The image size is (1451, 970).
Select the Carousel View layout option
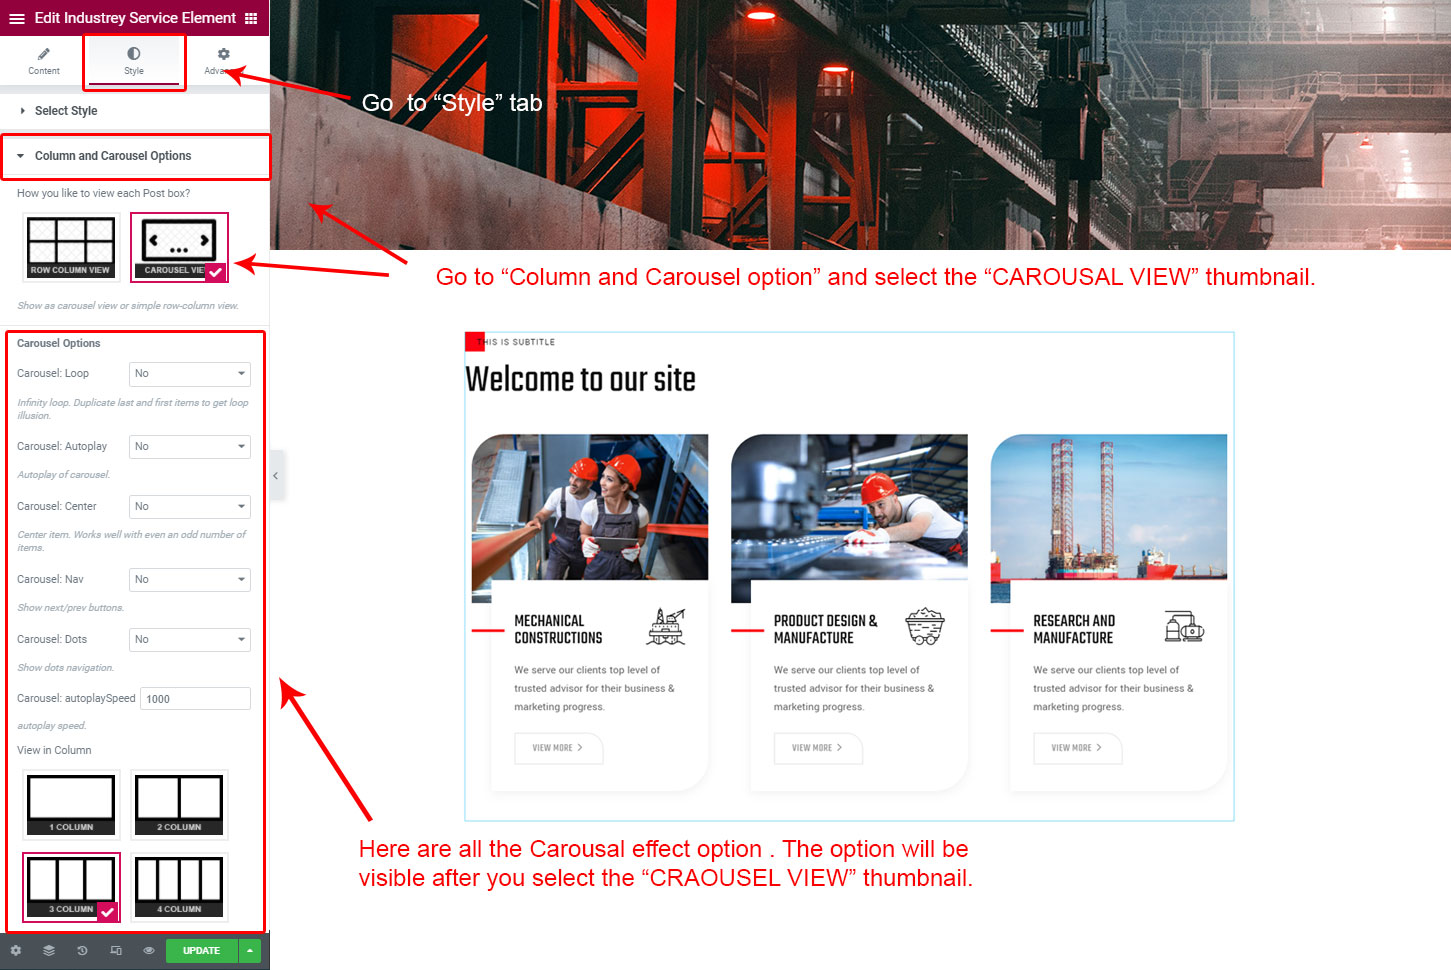(179, 246)
